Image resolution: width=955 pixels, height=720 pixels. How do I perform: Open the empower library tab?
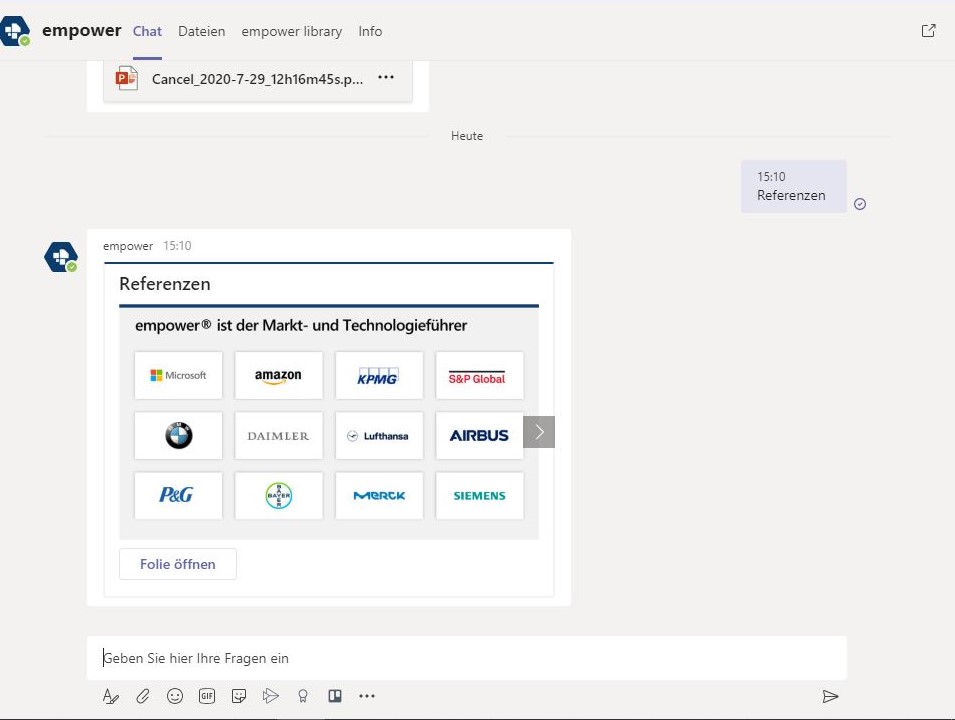[x=291, y=31]
